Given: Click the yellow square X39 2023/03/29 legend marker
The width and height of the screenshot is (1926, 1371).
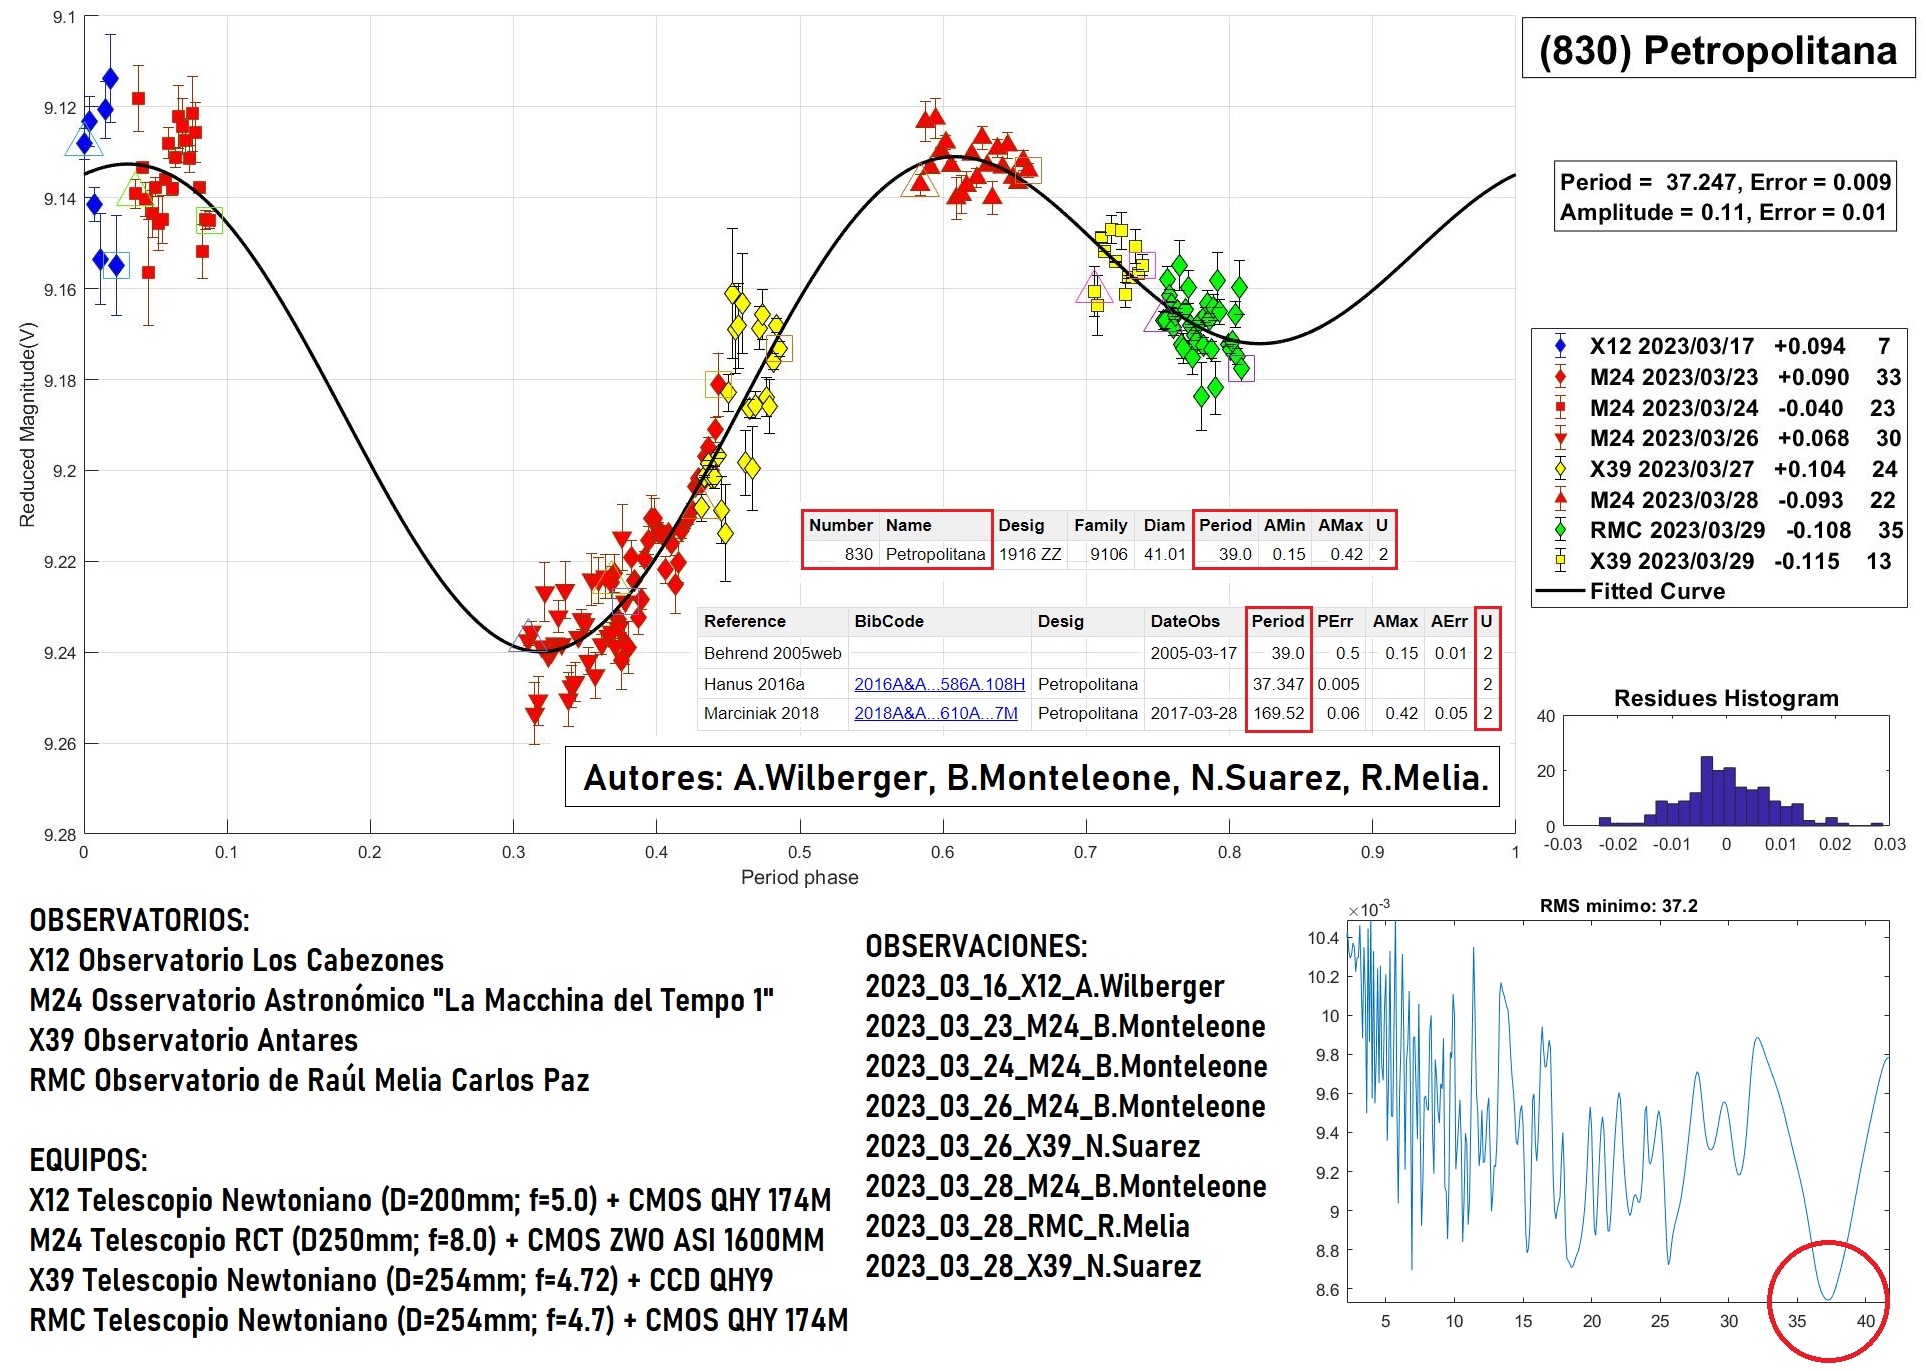Looking at the screenshot, I should [x=1560, y=561].
